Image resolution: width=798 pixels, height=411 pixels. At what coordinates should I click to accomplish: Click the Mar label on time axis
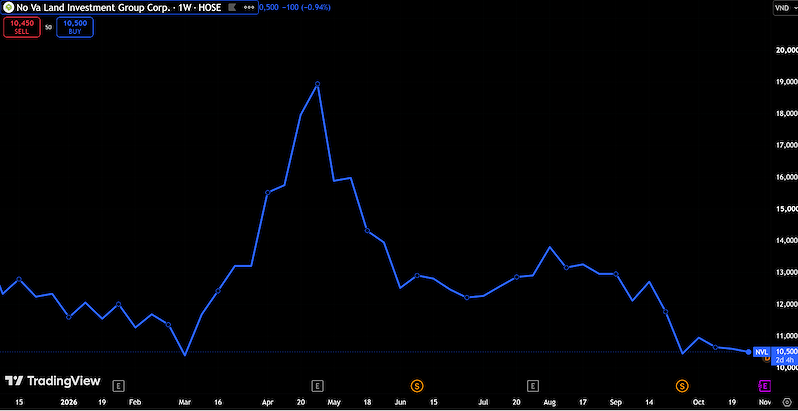tap(185, 402)
